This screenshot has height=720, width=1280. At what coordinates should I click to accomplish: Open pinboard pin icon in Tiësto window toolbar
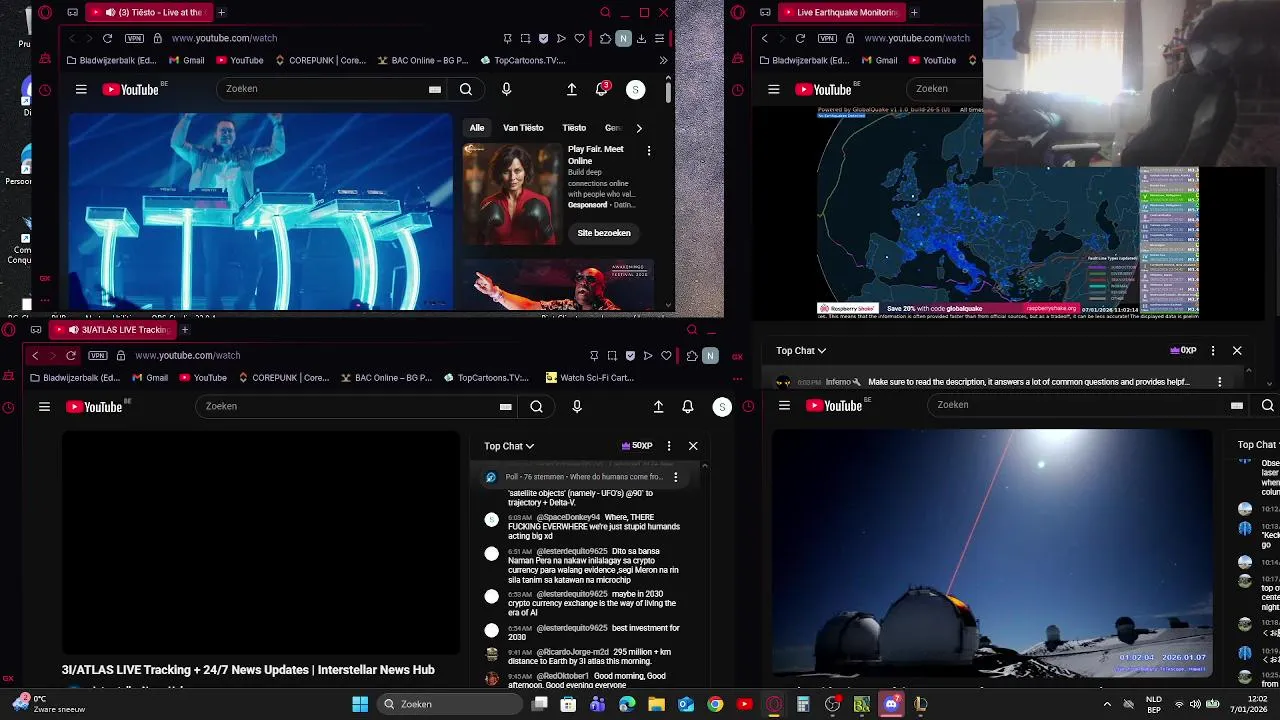pyautogui.click(x=507, y=38)
